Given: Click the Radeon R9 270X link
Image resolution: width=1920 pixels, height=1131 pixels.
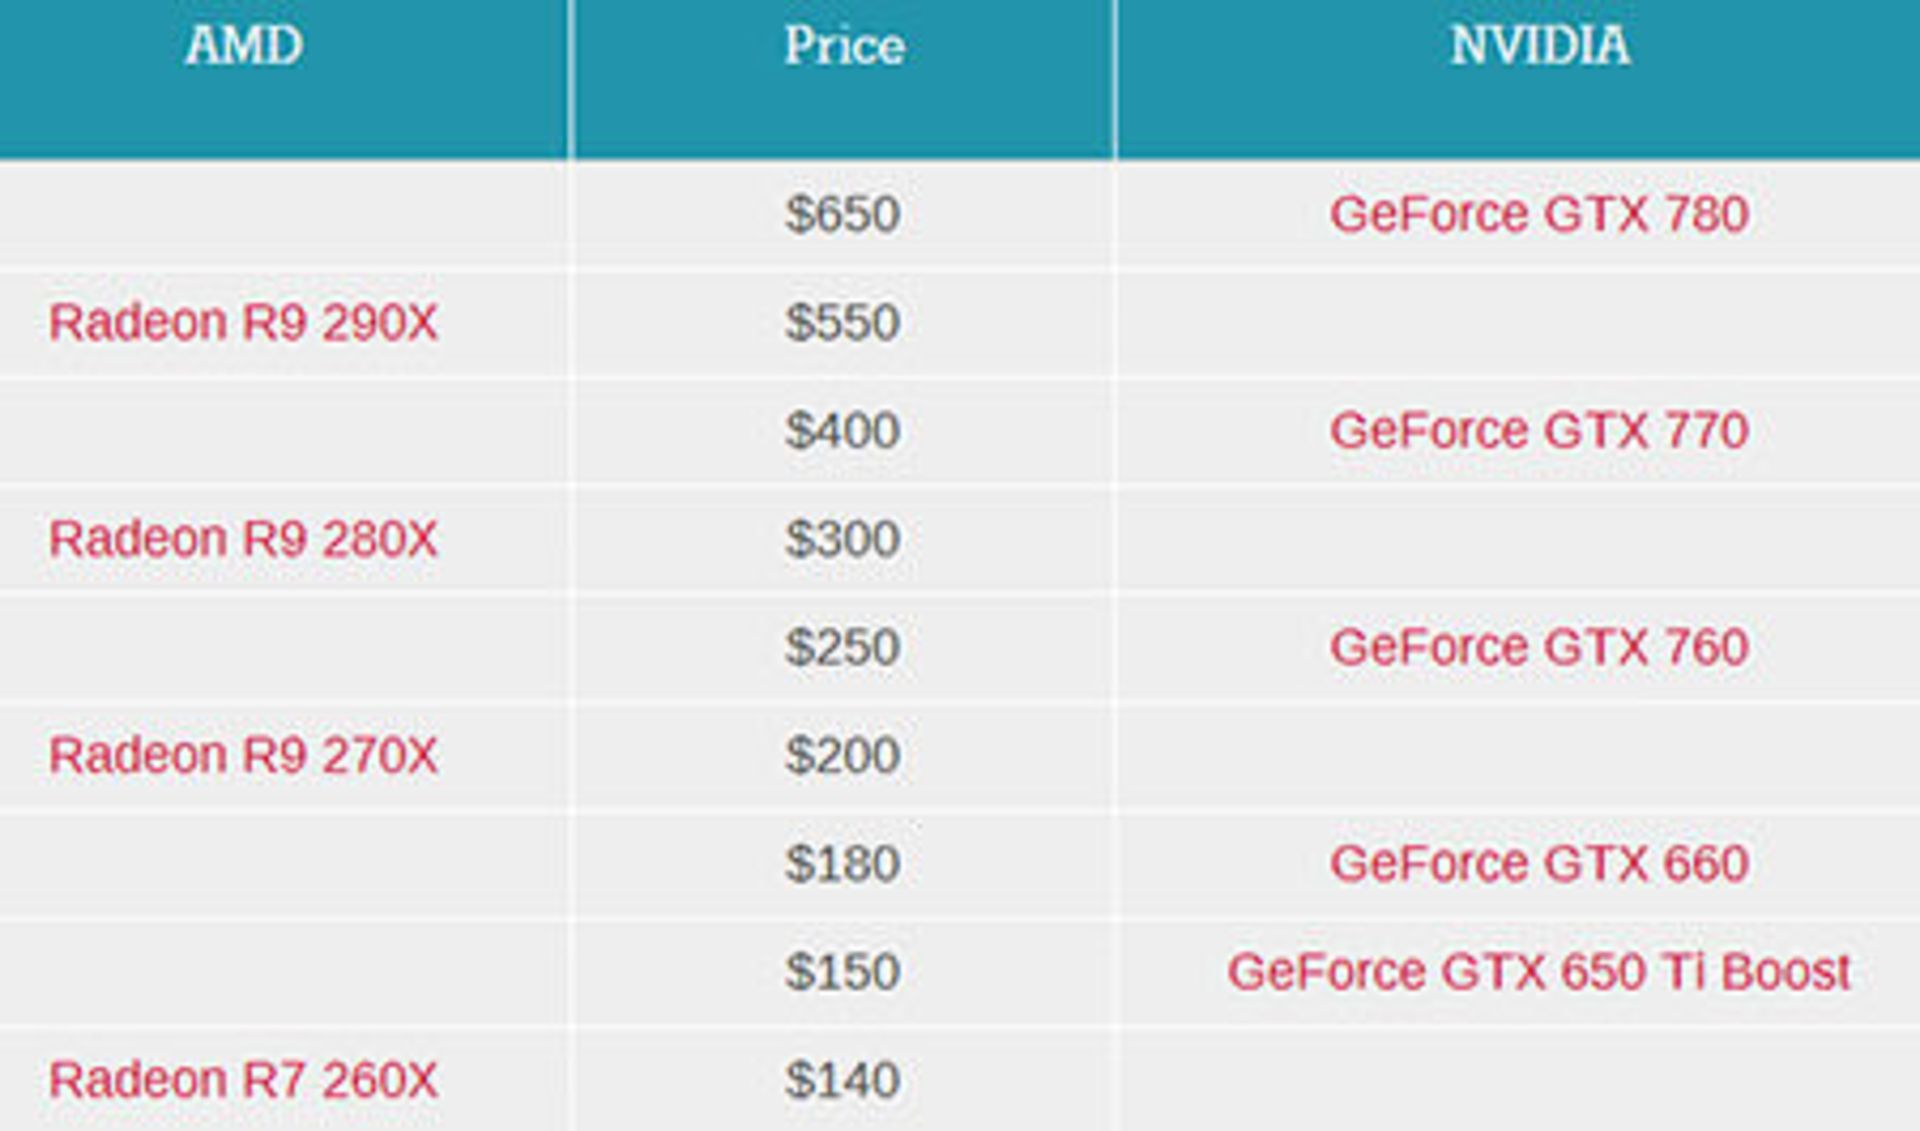Looking at the screenshot, I should [x=243, y=755].
